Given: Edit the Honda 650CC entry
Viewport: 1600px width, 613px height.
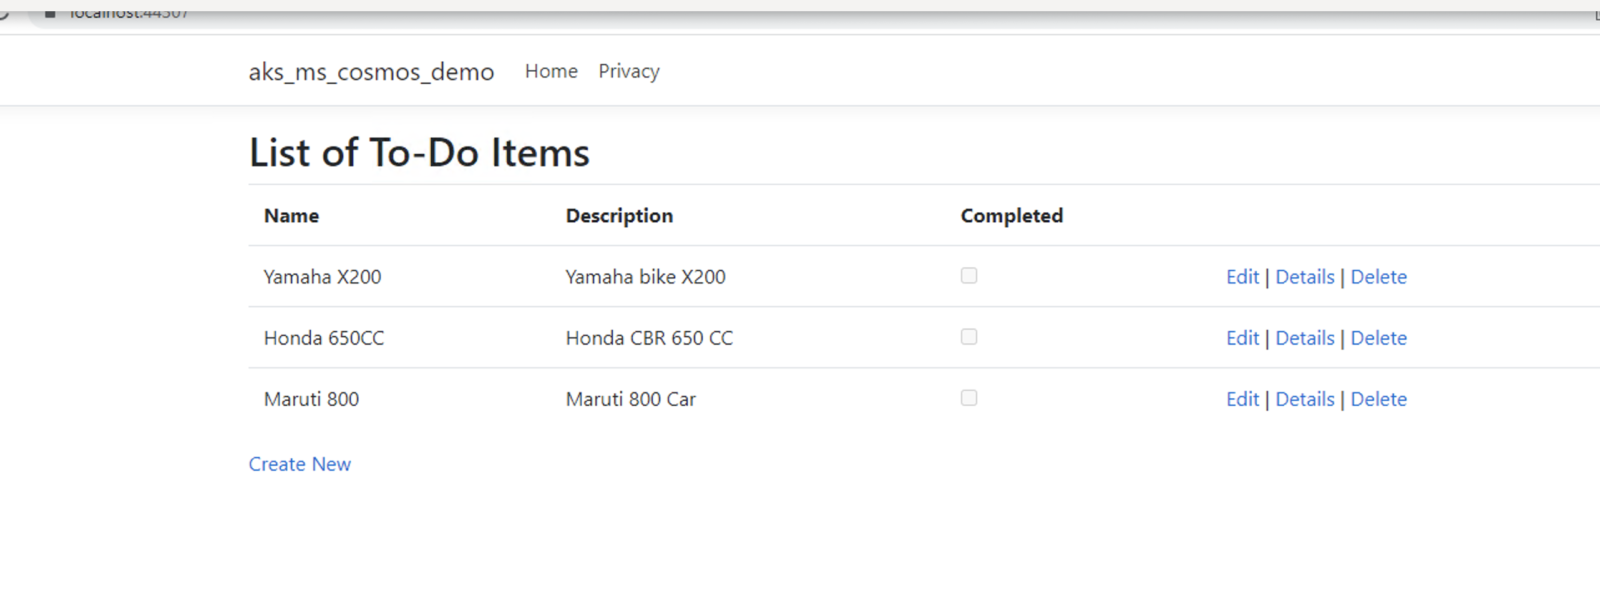Looking at the screenshot, I should (x=1241, y=337).
